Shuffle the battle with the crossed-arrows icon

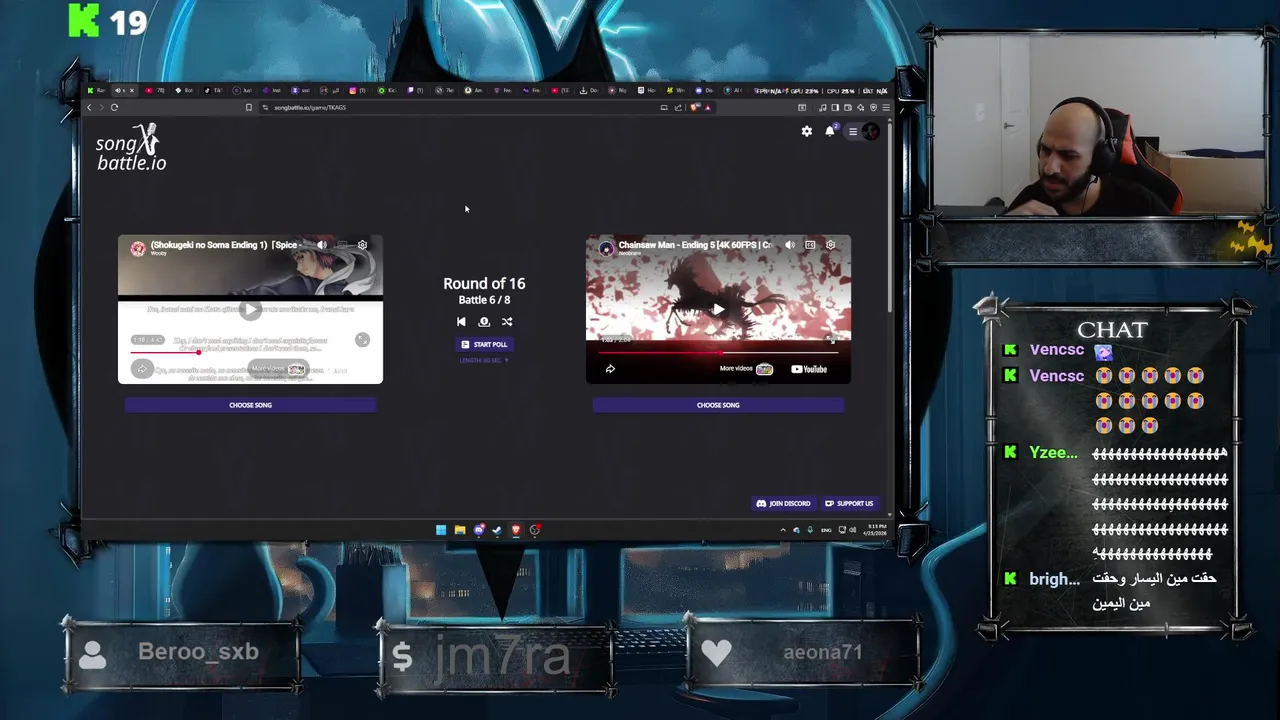coord(507,322)
